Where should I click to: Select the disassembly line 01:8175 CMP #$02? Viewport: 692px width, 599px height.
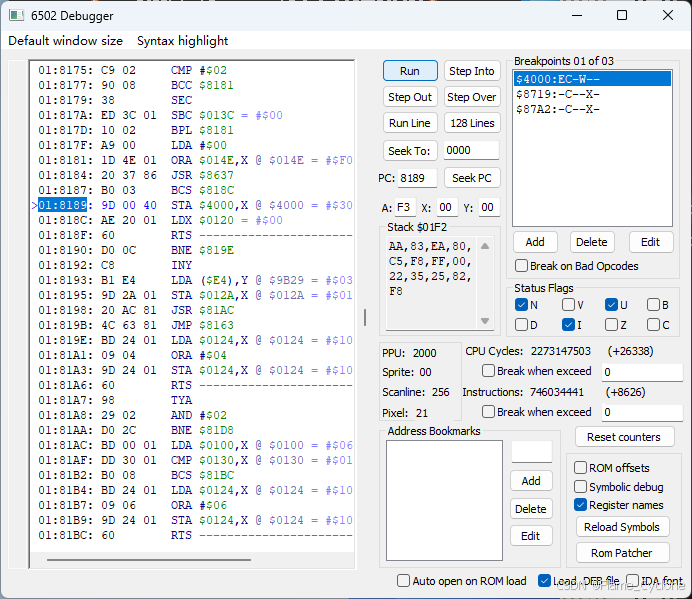(192, 70)
